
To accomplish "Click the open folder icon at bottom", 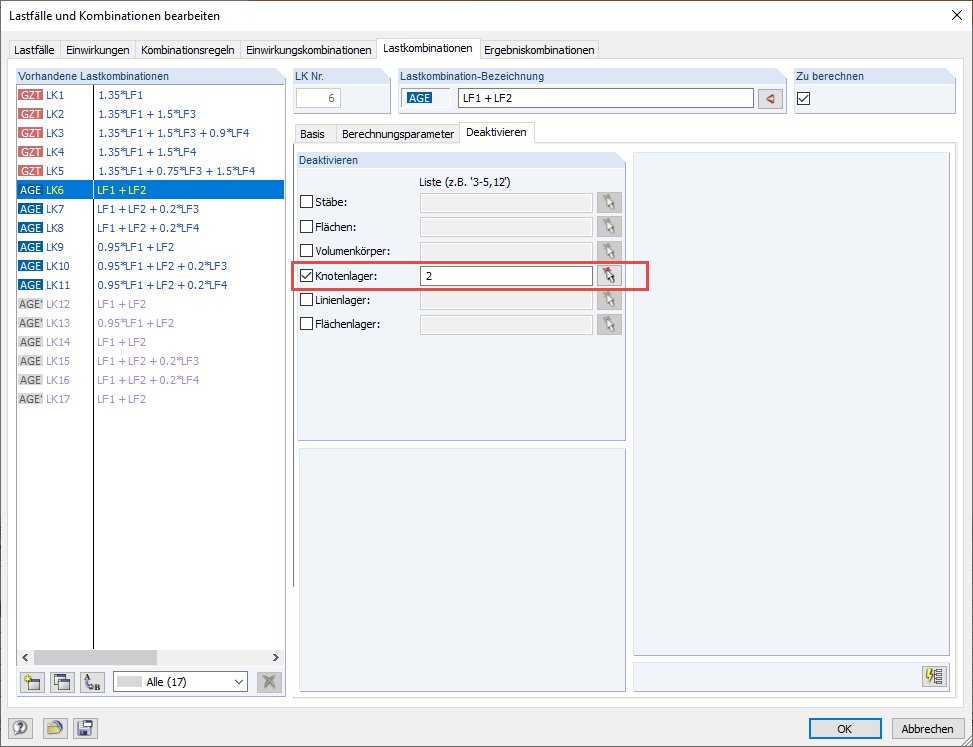I will 55,728.
